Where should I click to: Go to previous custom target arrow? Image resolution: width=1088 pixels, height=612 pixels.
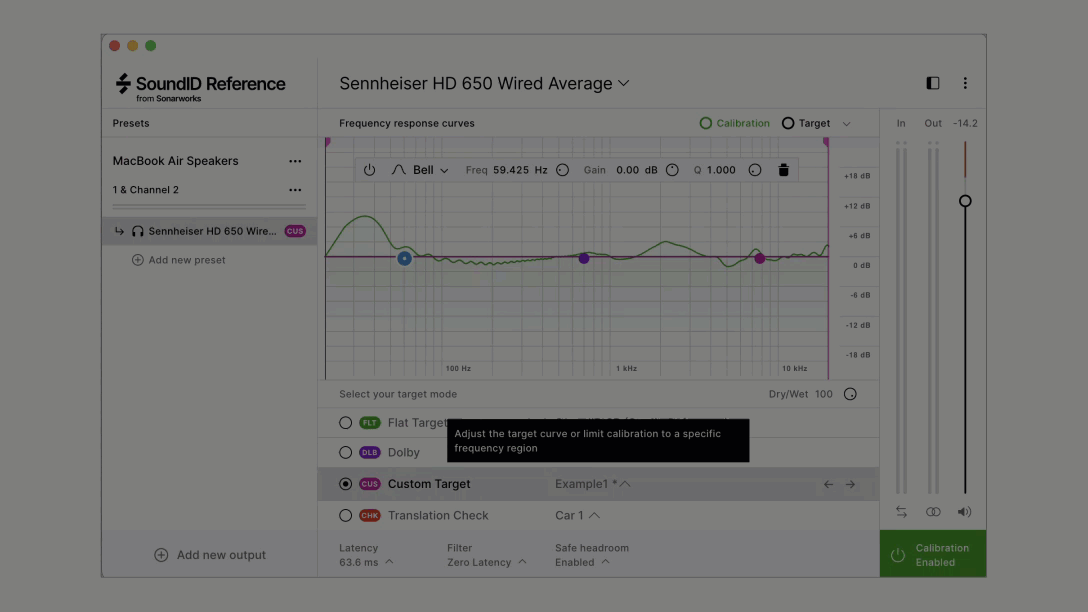[828, 484]
